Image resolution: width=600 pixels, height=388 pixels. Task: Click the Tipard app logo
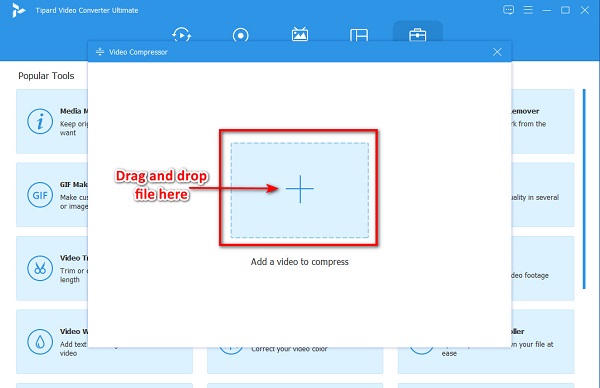coord(18,10)
